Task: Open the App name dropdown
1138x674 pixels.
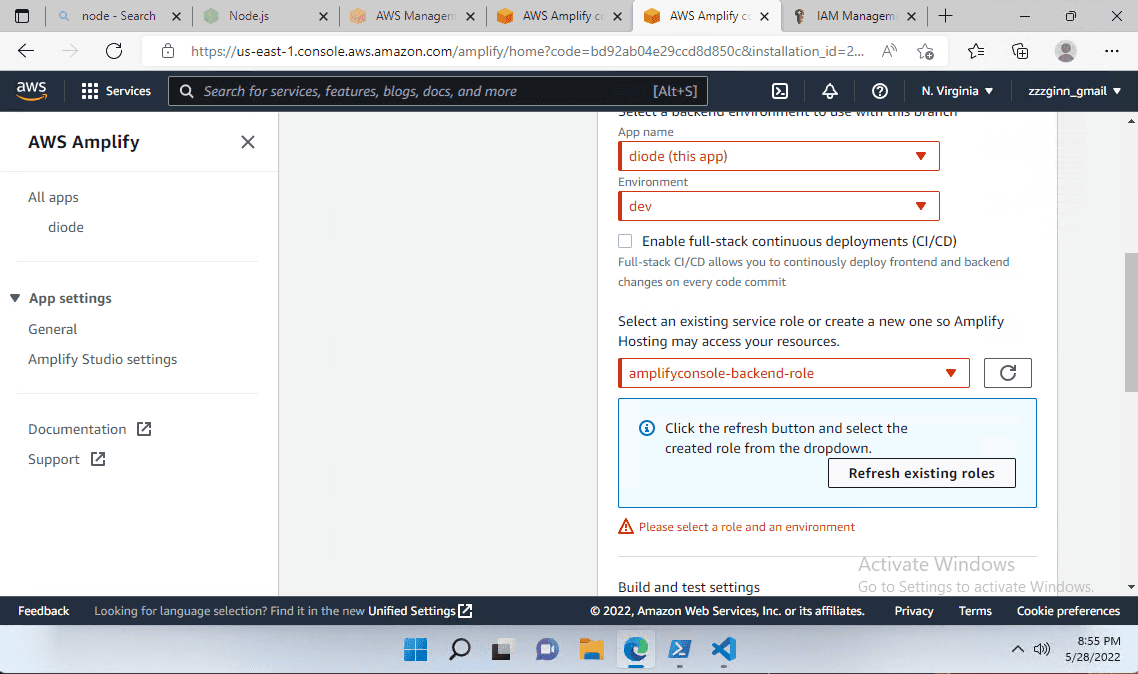Action: tap(779, 156)
